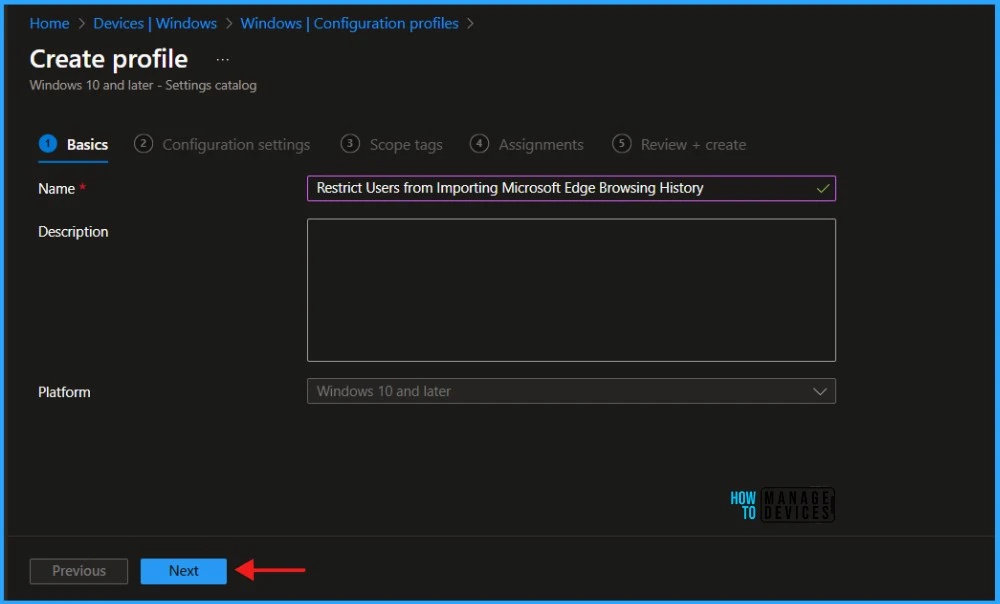Click the Create profile heading
1000x604 pixels.
[x=108, y=59]
